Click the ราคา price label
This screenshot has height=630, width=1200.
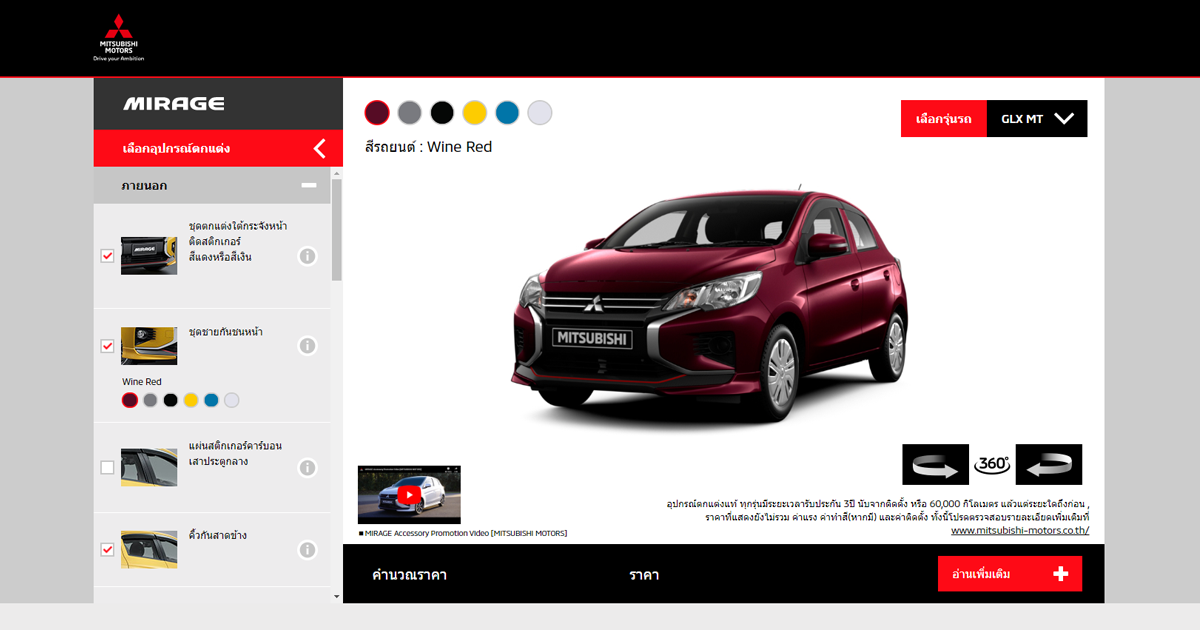[x=644, y=575]
